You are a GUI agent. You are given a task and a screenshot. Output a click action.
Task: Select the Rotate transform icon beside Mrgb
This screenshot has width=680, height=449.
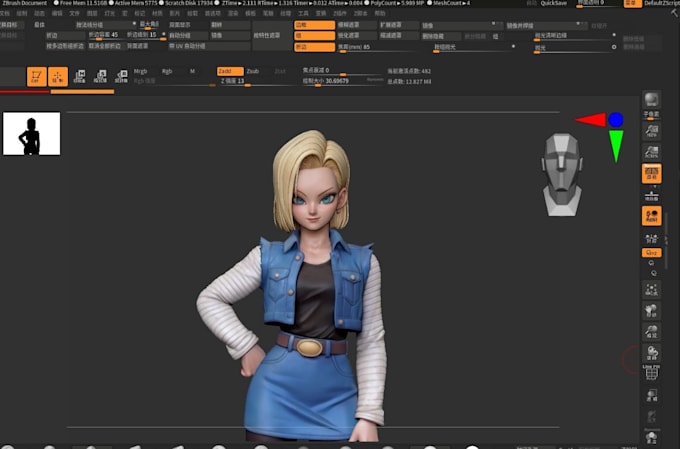point(121,76)
